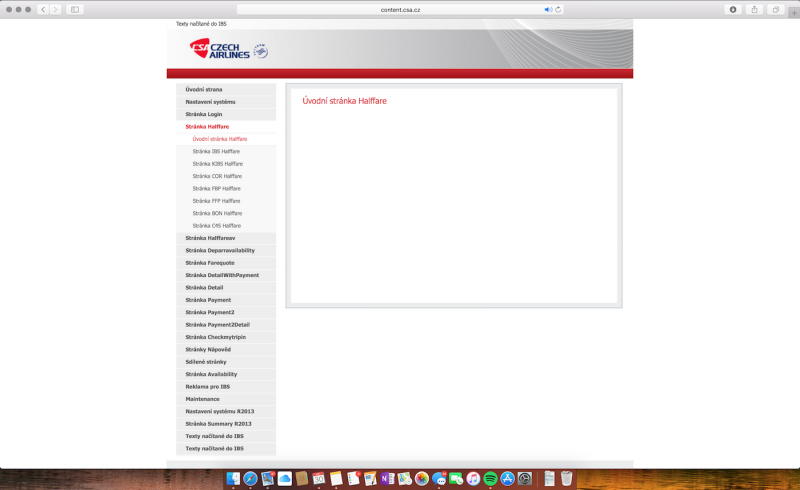Open Notes from the Dock

[x=336, y=478]
